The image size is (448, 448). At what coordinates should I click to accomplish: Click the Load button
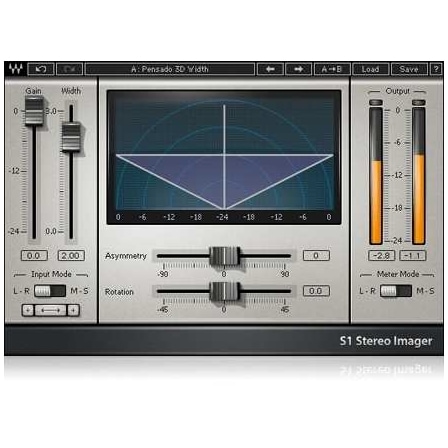[x=370, y=69]
